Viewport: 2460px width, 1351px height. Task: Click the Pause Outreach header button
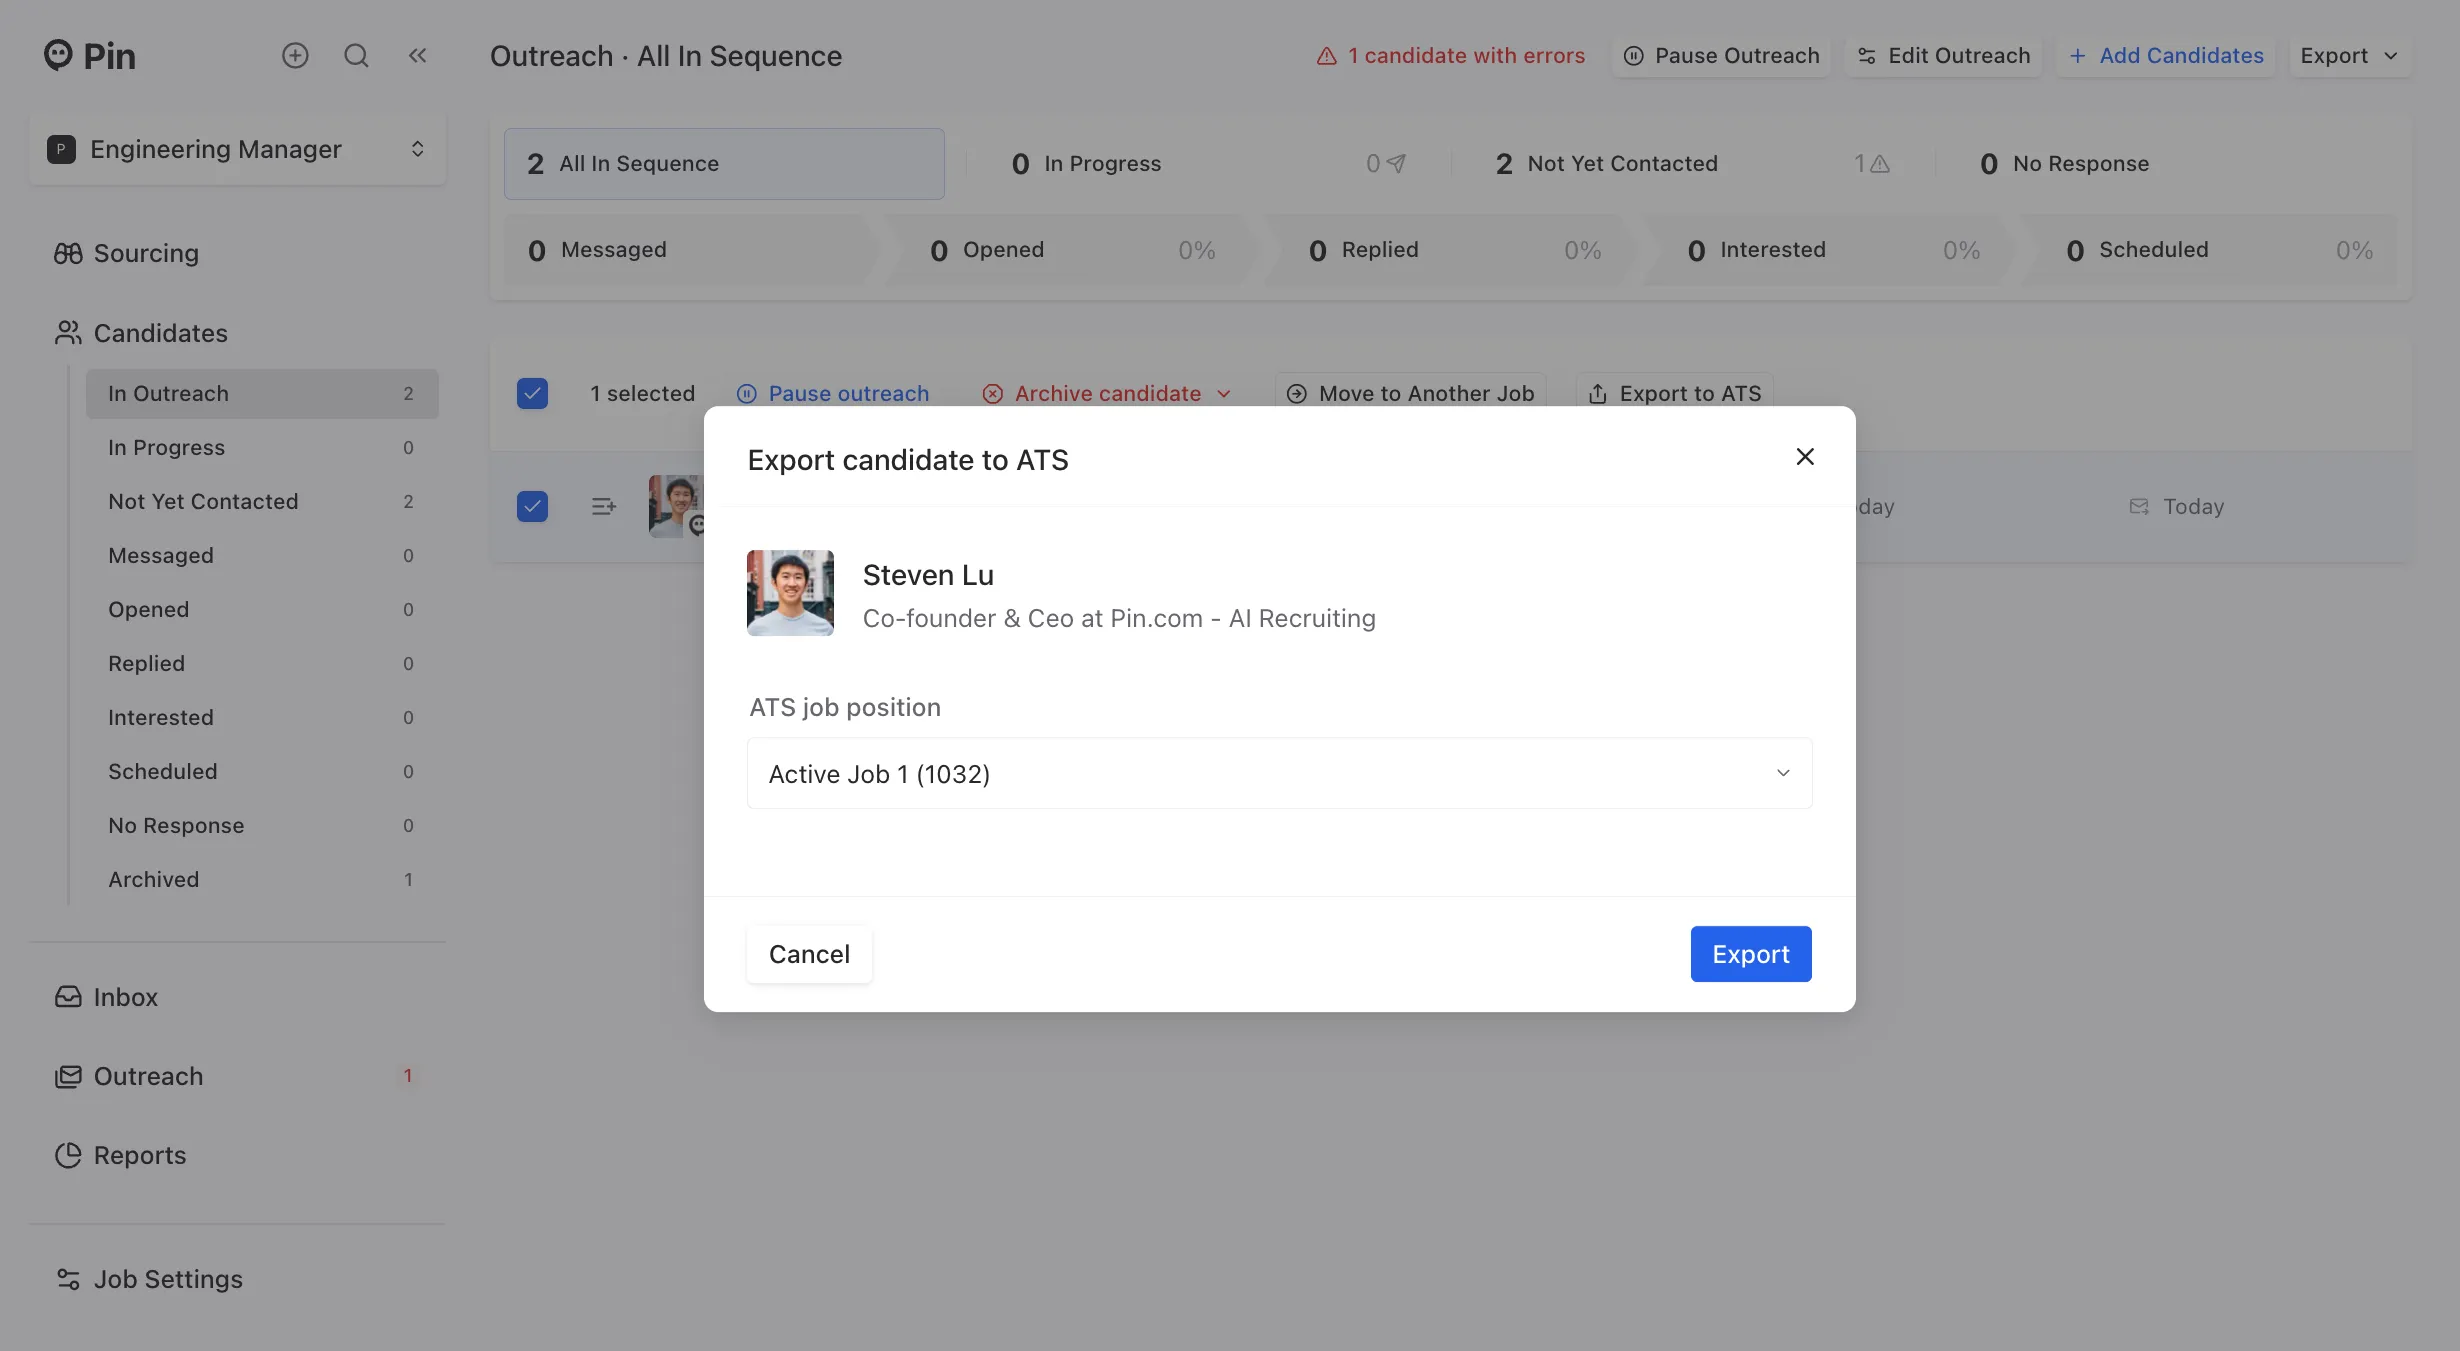(x=1721, y=56)
